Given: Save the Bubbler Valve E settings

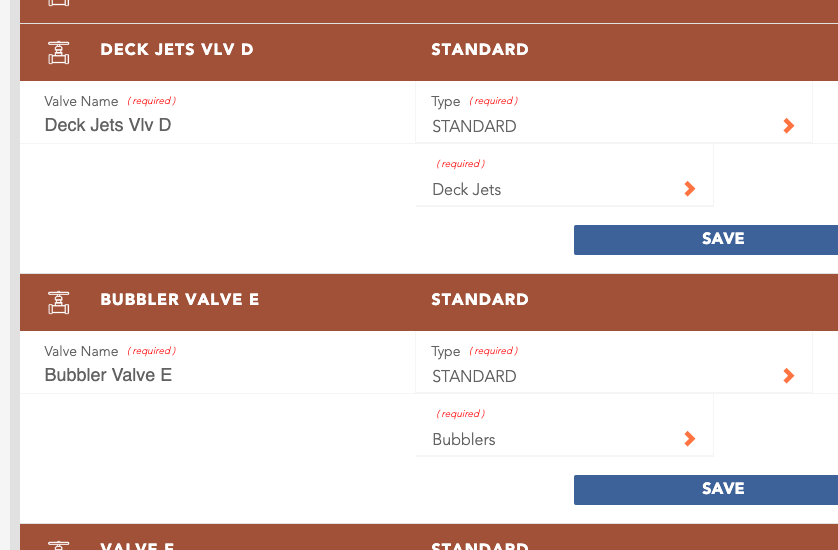Looking at the screenshot, I should [x=706, y=490].
